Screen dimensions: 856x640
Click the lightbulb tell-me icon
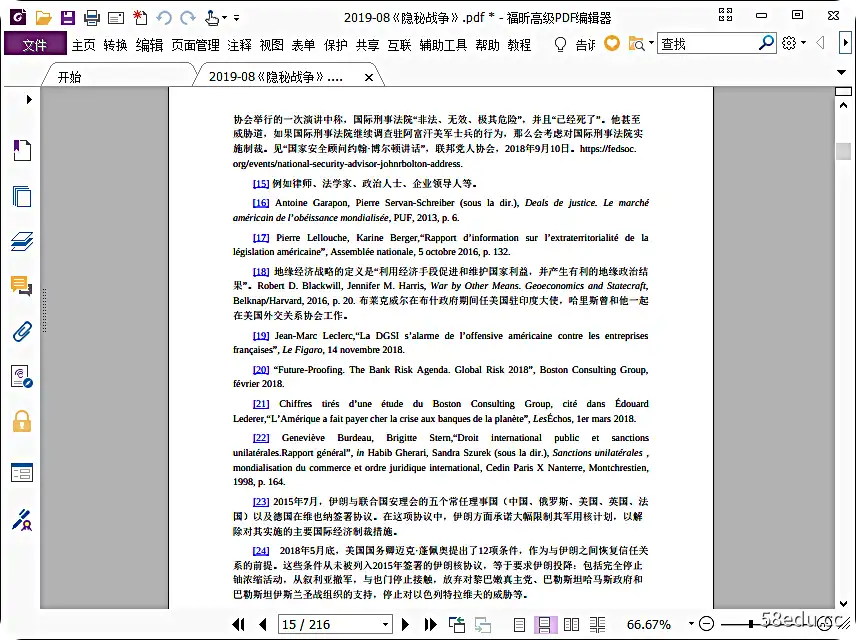pyautogui.click(x=560, y=44)
